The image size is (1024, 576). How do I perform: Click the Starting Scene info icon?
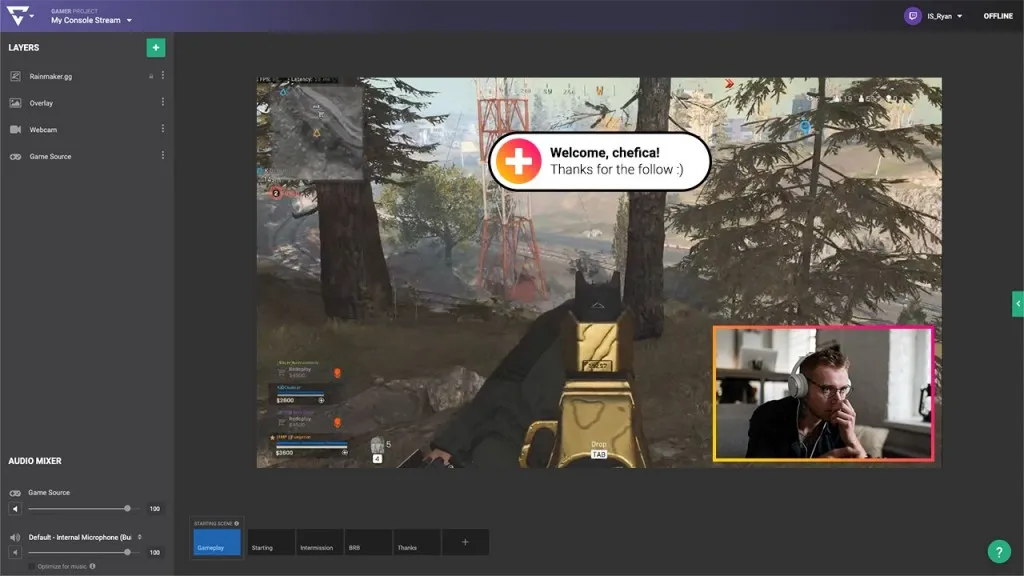(236, 523)
